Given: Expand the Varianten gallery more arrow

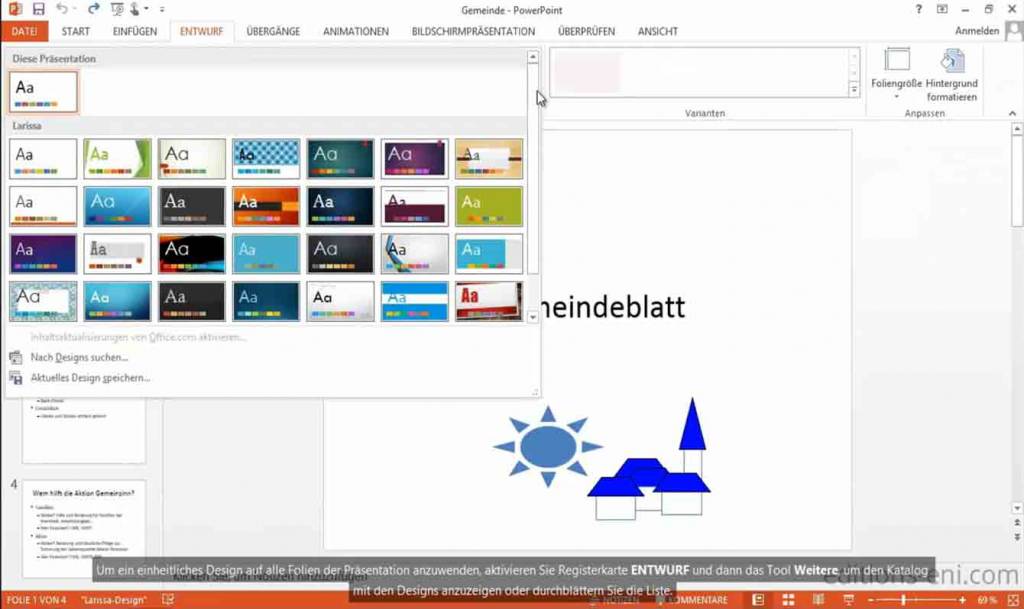Looking at the screenshot, I should [854, 90].
